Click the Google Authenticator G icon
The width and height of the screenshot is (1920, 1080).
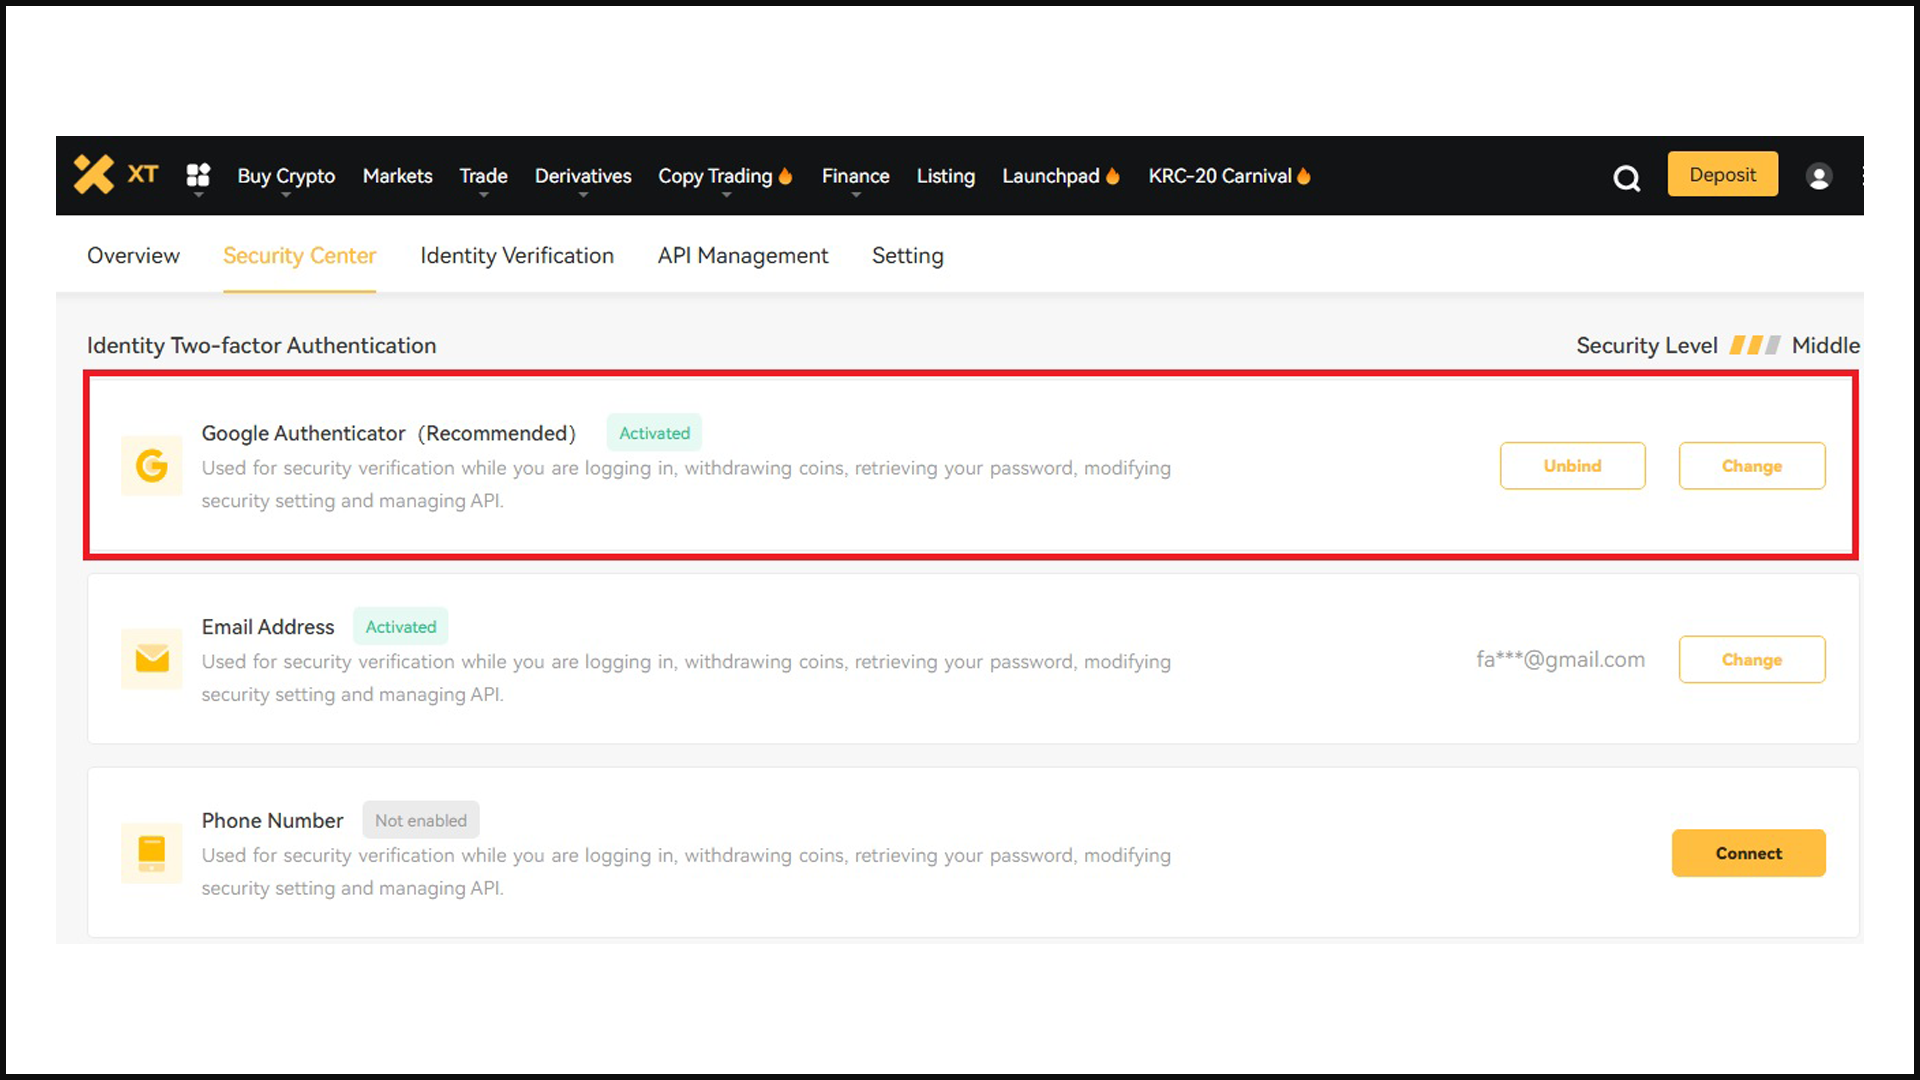(152, 465)
